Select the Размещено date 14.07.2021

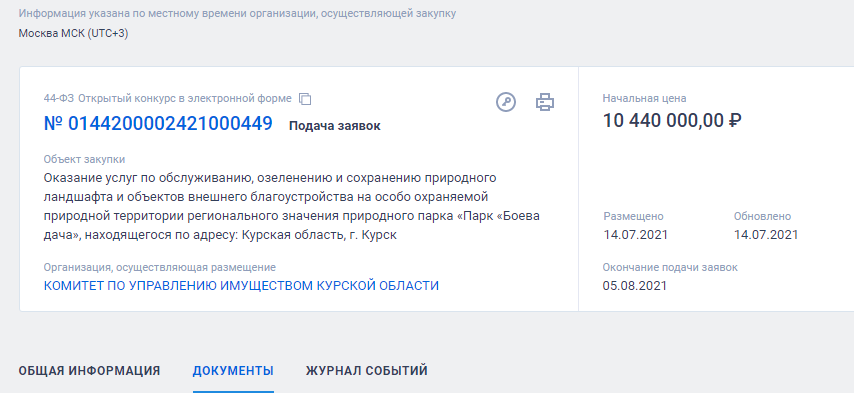tap(636, 235)
